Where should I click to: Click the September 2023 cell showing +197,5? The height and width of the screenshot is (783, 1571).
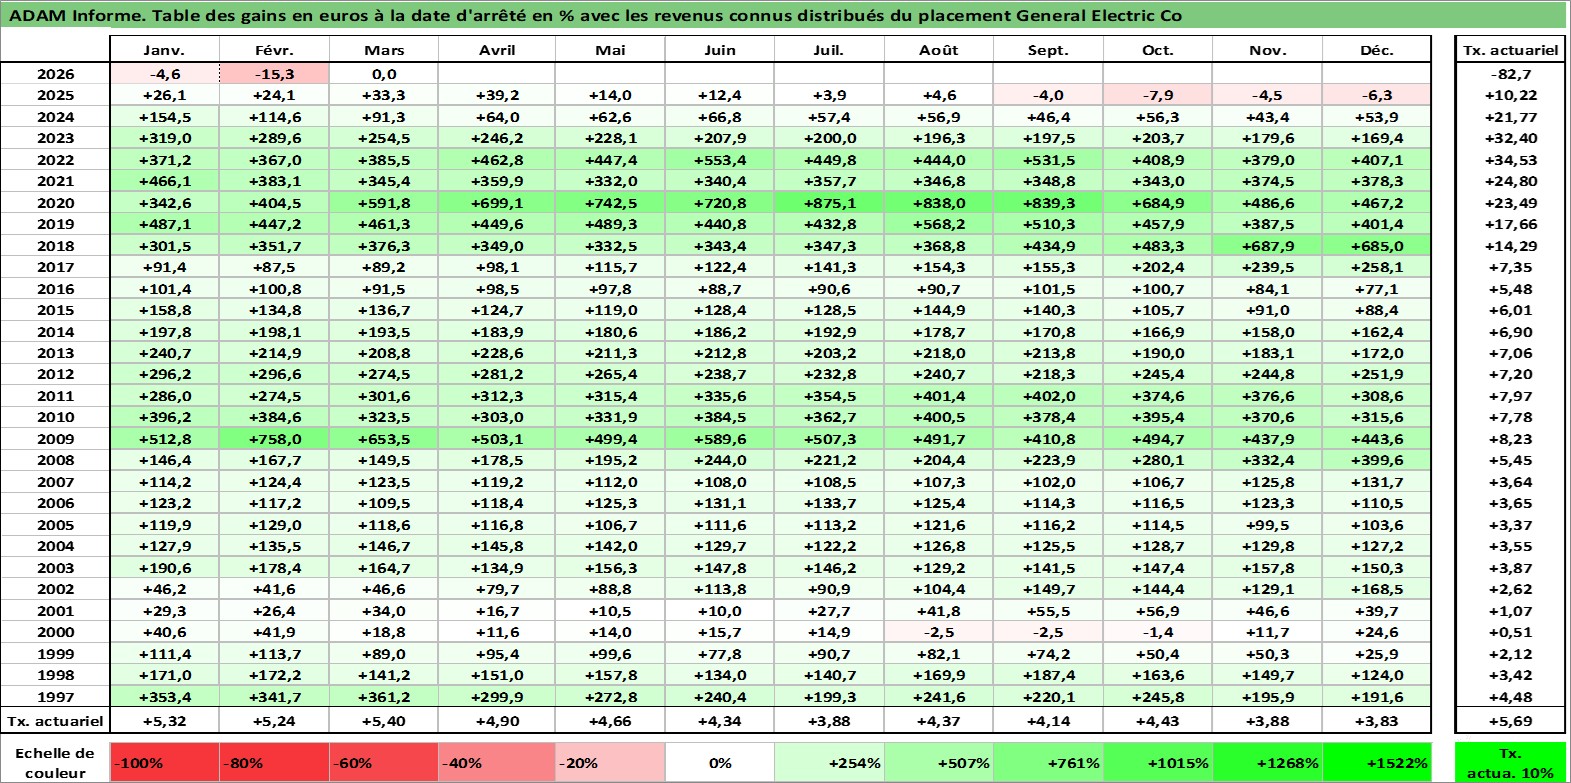(1048, 138)
